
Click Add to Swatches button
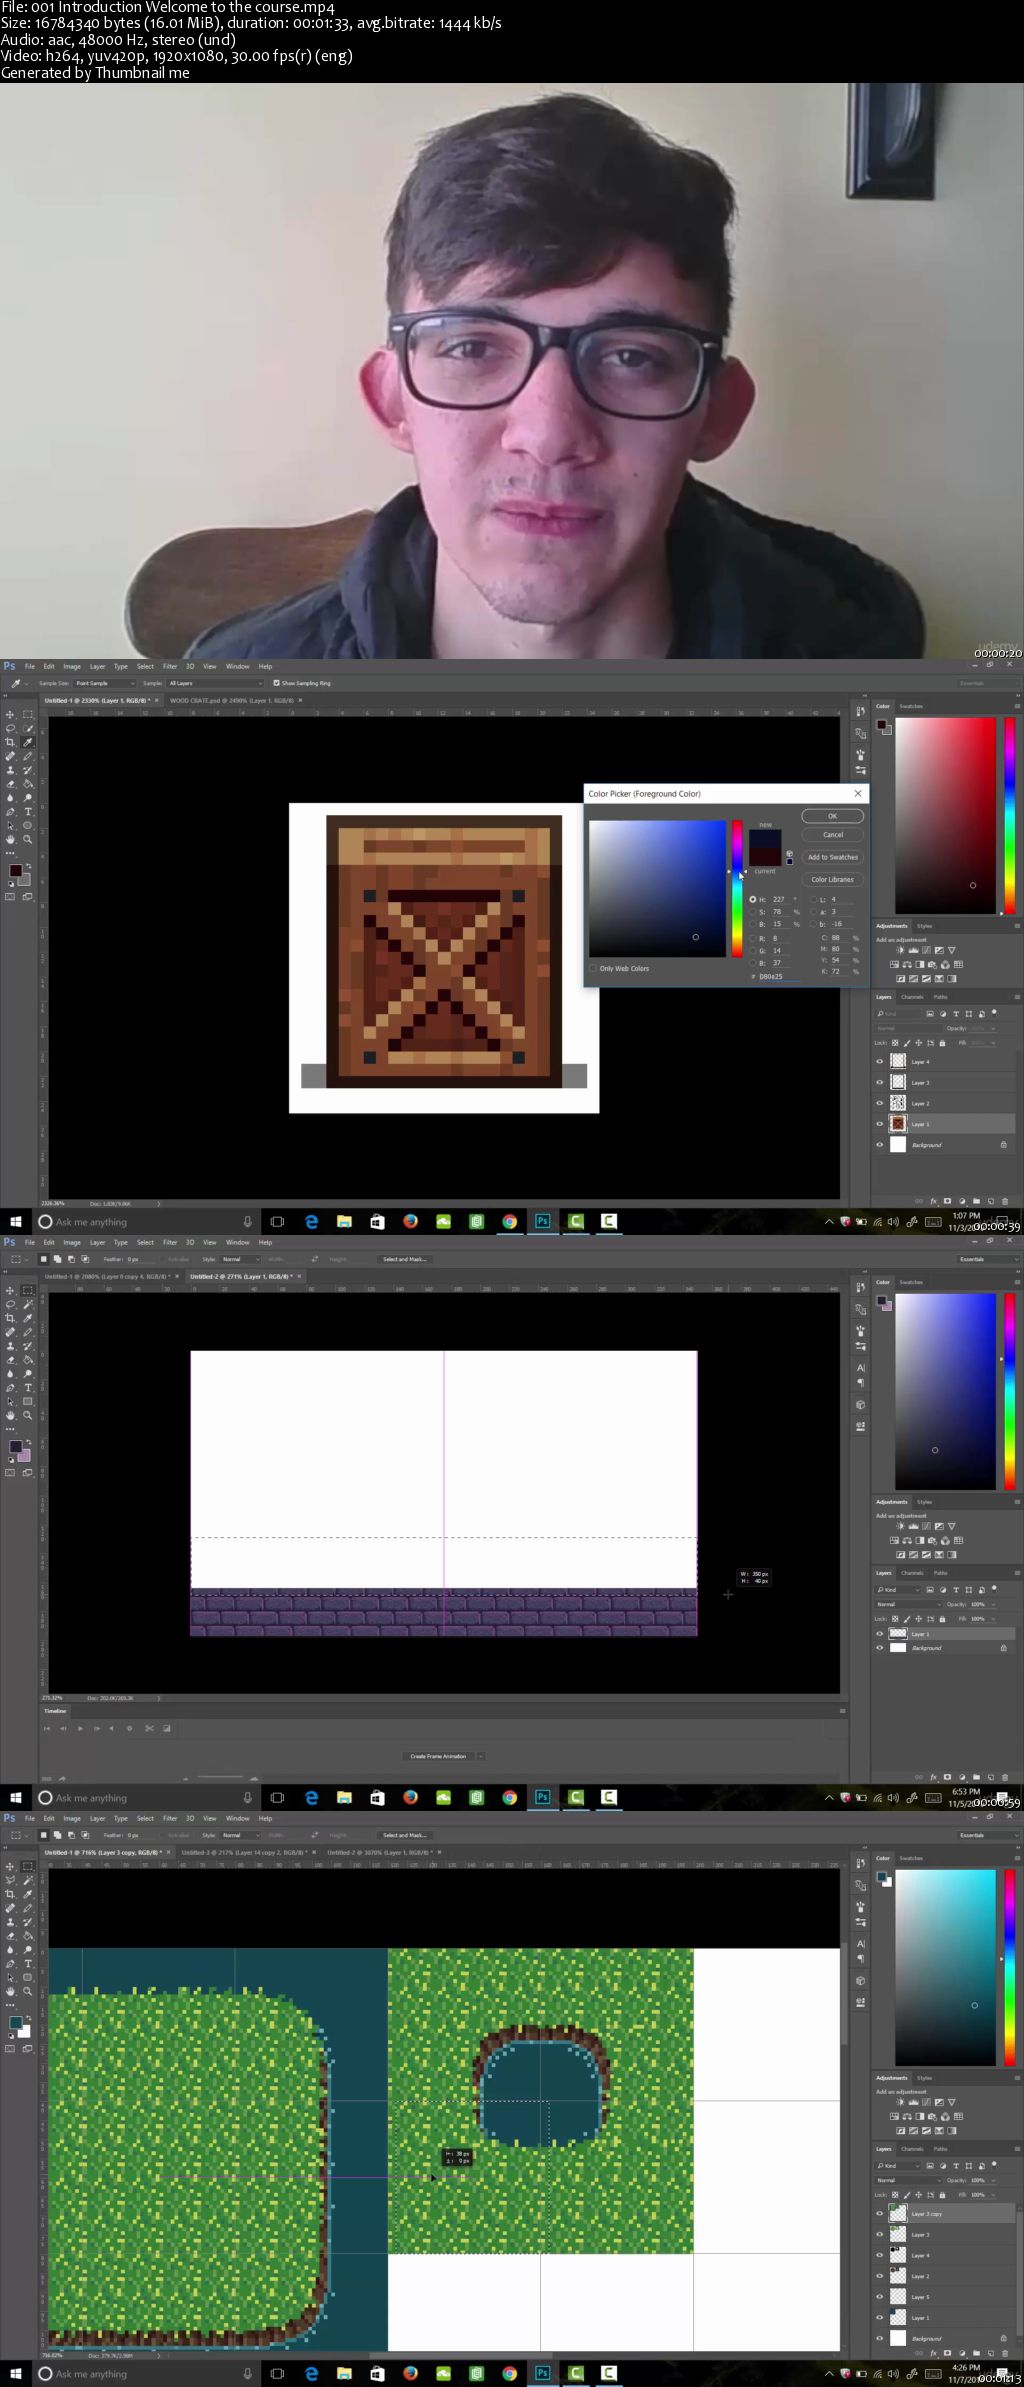tap(832, 857)
